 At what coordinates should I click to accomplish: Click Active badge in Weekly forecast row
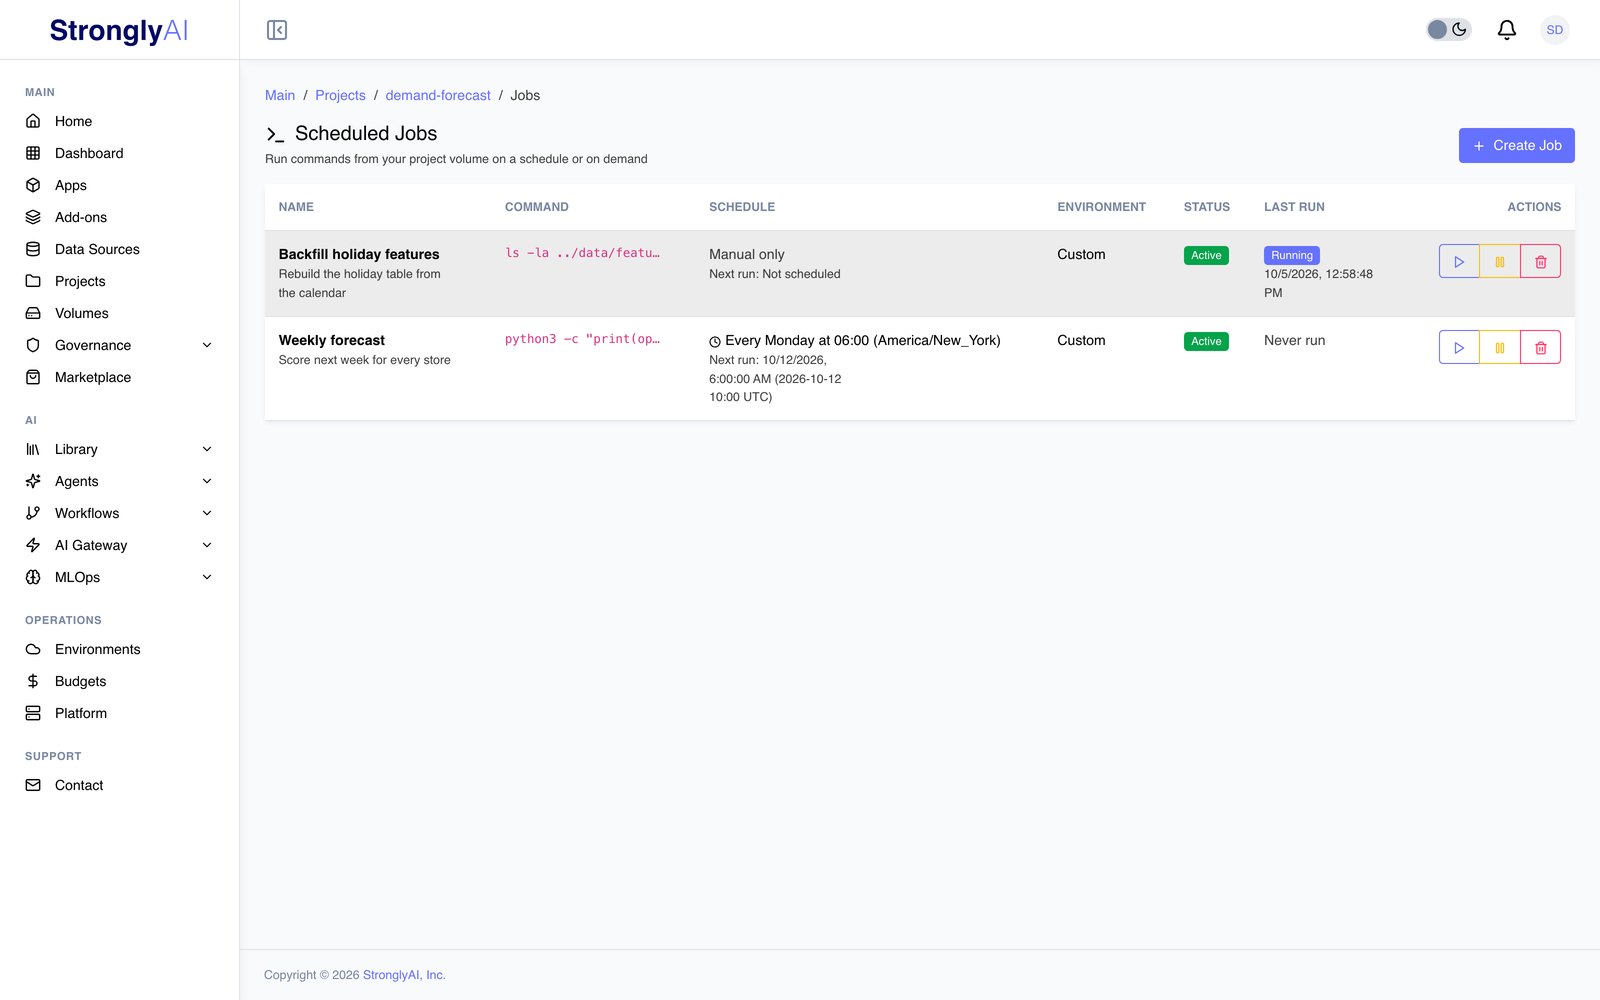coord(1206,341)
